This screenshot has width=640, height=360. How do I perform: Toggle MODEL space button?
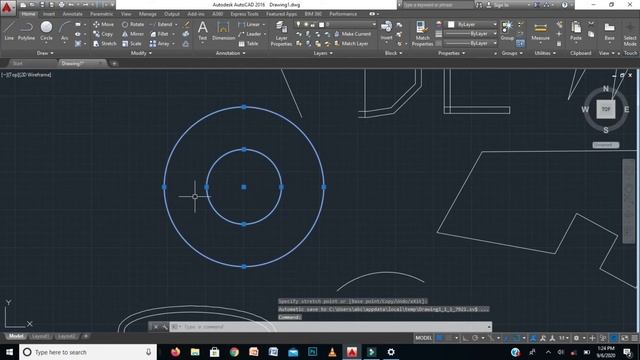[423, 338]
